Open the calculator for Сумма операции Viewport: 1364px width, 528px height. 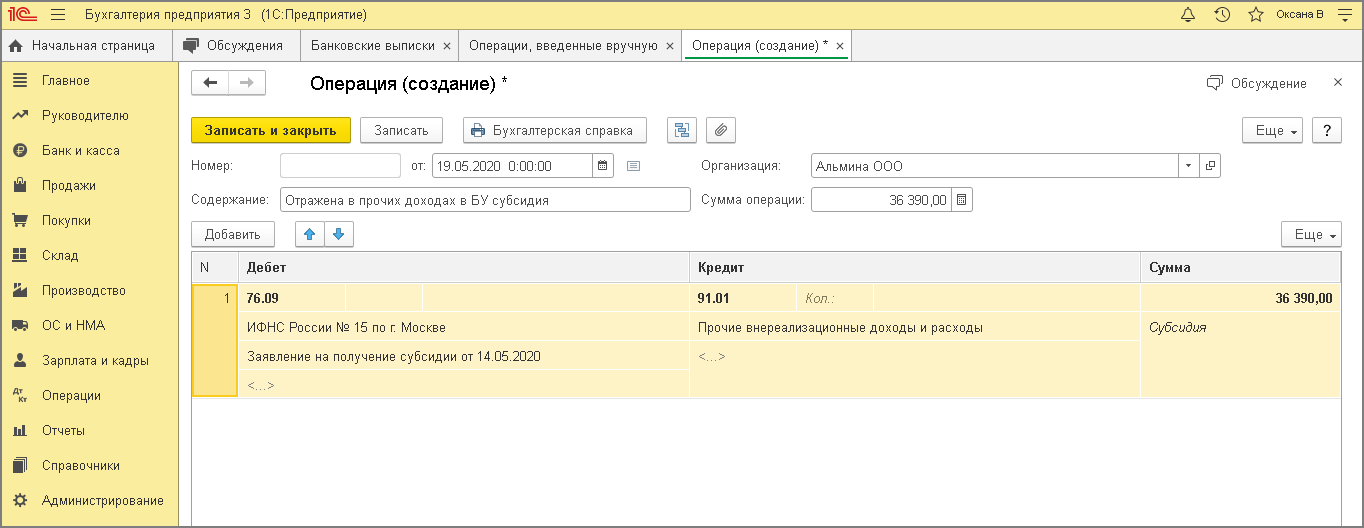961,200
